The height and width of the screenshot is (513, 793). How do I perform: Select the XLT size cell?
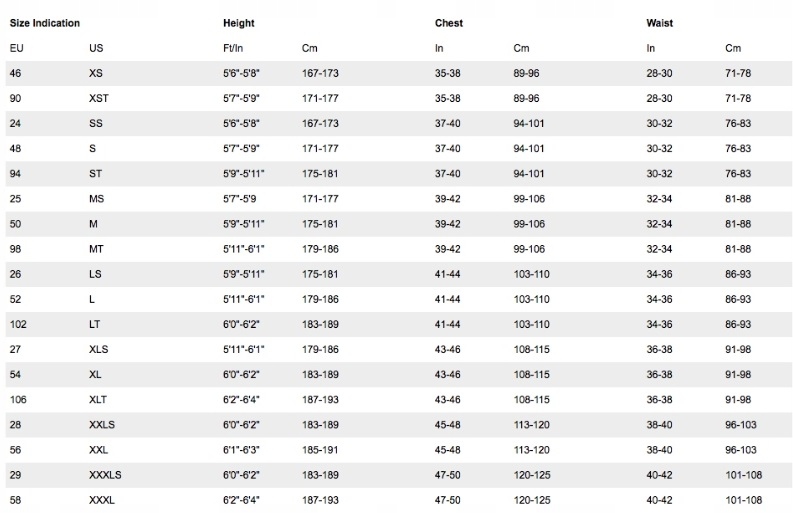99,399
